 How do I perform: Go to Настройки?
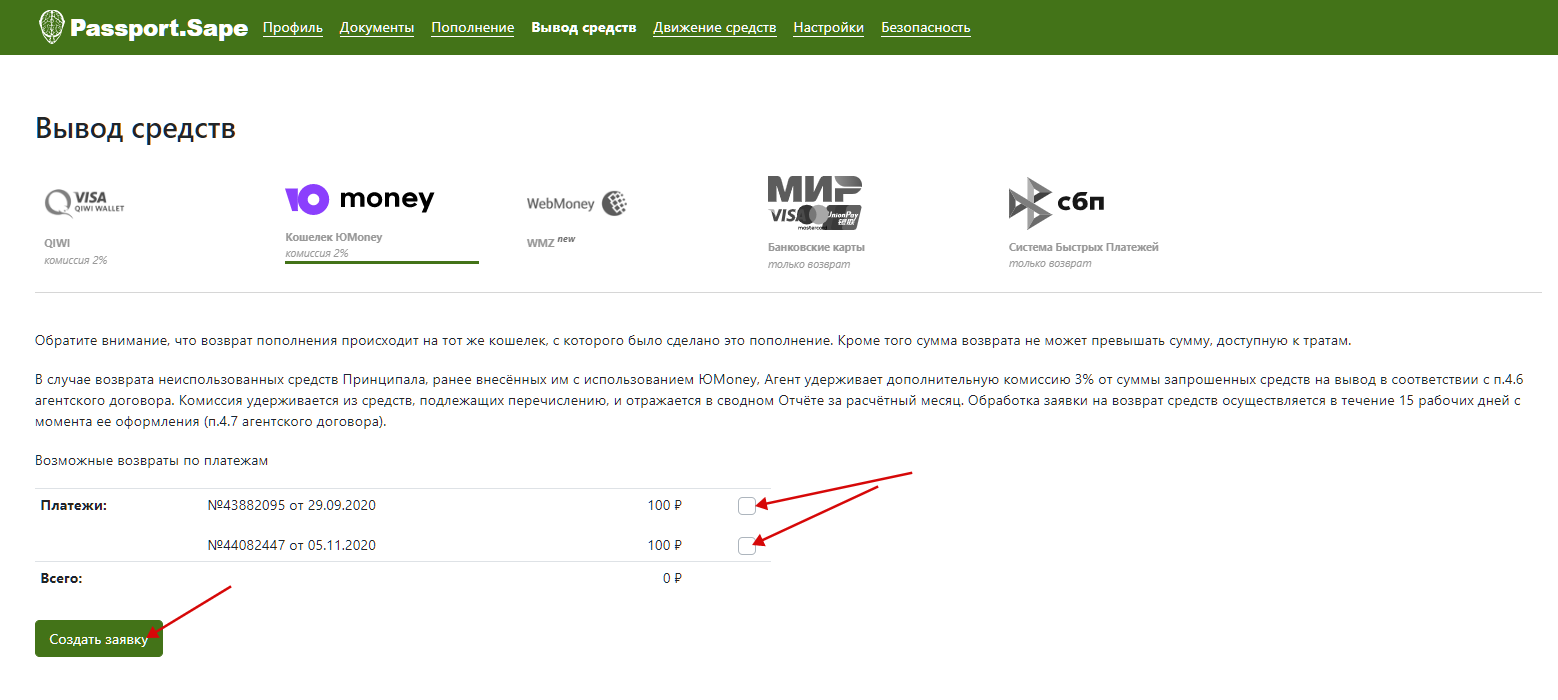pyautogui.click(x=829, y=28)
